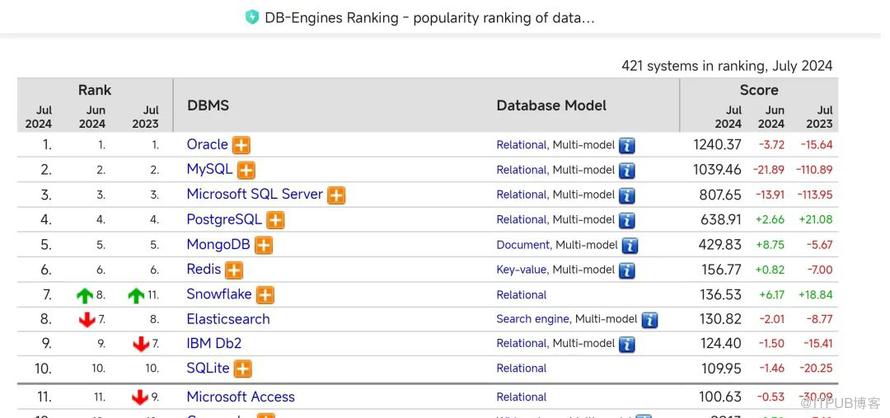The height and width of the screenshot is (418, 890).
Task: Click the orange plus icon beside MySQL
Action: tap(246, 170)
